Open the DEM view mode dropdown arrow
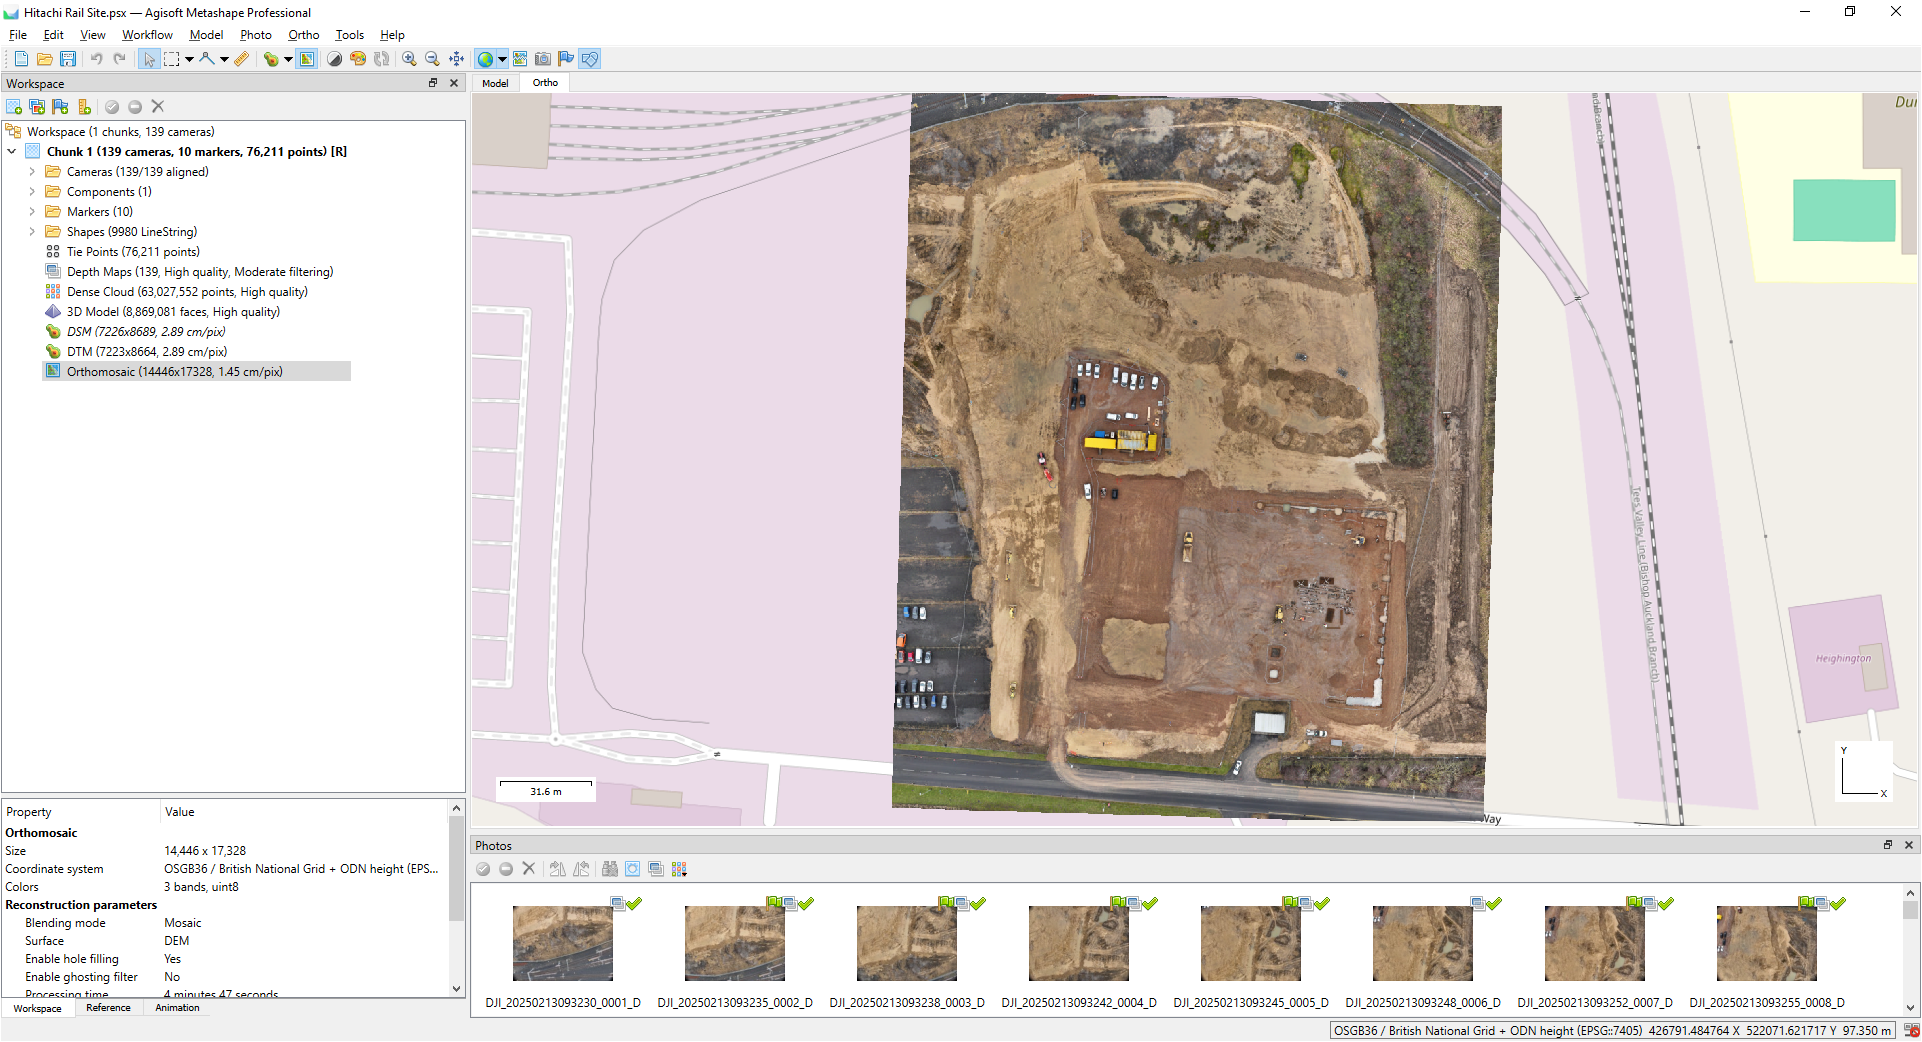The height and width of the screenshot is (1042, 1922). coord(288,59)
